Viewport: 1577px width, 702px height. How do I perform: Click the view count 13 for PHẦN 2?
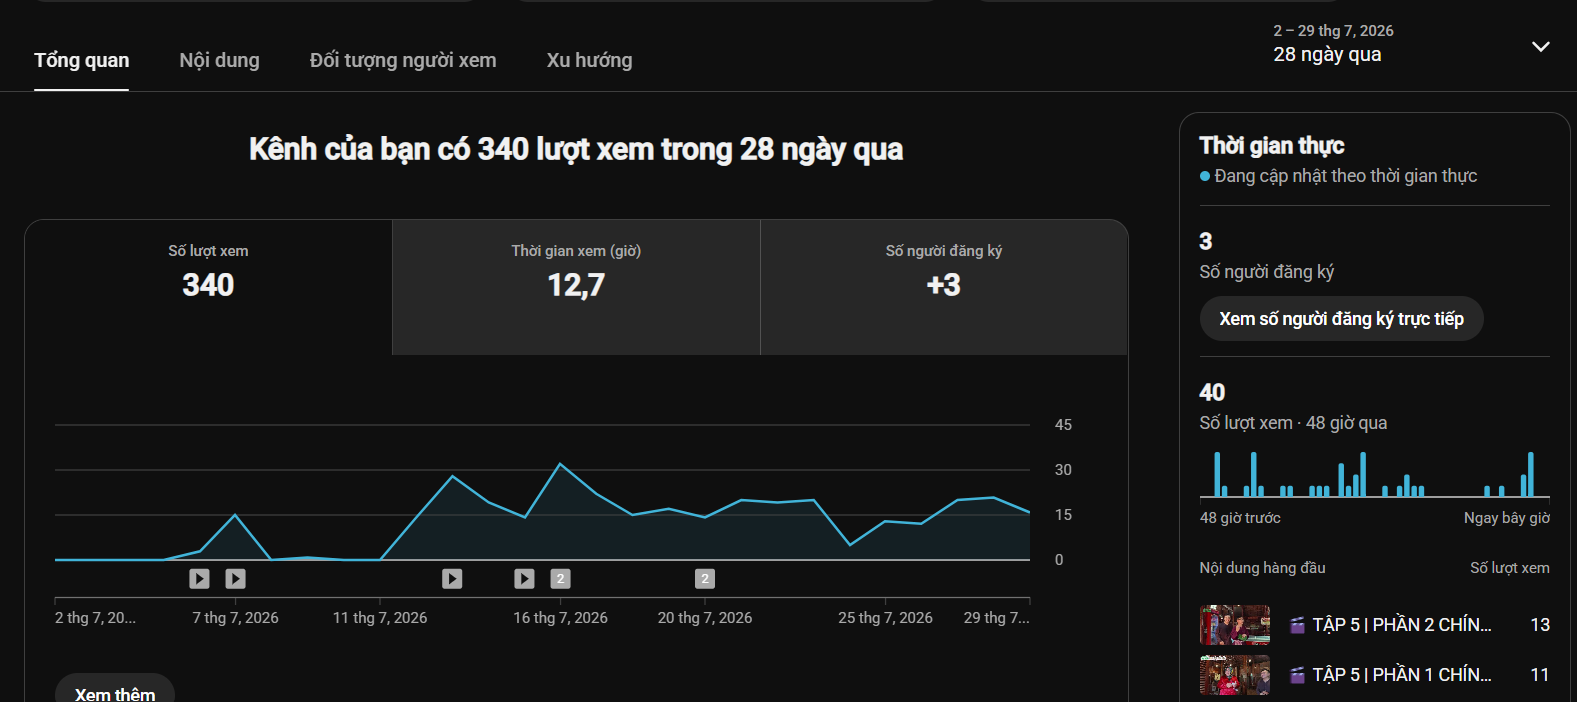[1540, 625]
